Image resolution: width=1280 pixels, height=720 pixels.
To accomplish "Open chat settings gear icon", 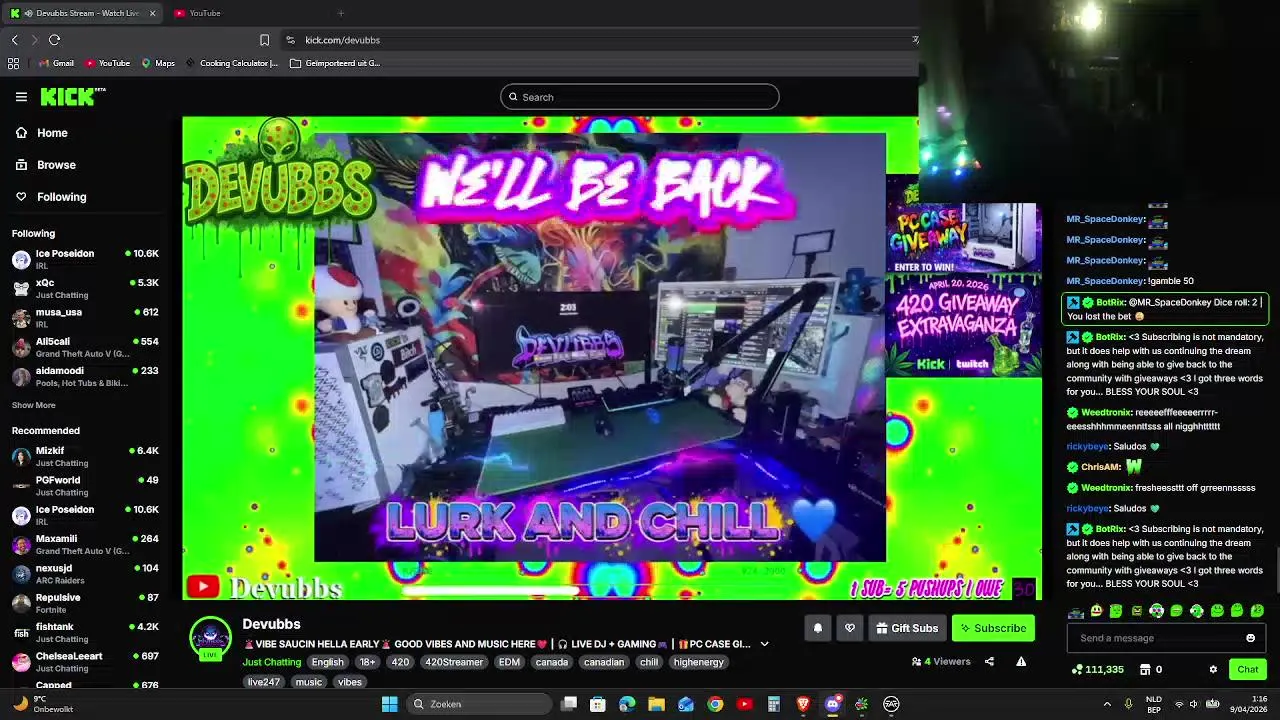I will coord(1213,669).
